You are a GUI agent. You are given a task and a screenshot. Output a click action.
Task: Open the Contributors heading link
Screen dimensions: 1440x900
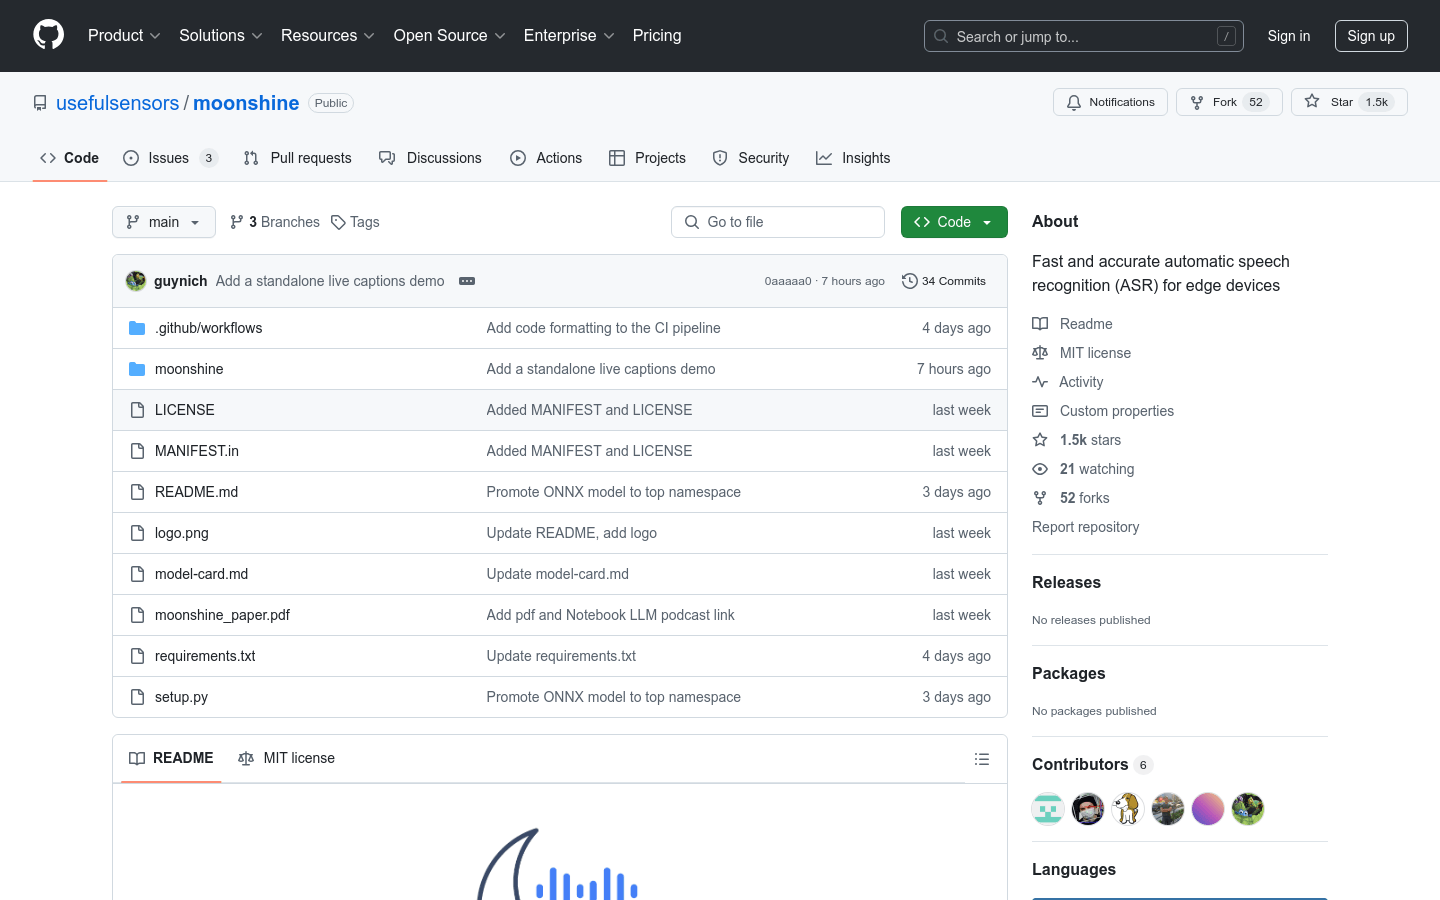point(1092,764)
